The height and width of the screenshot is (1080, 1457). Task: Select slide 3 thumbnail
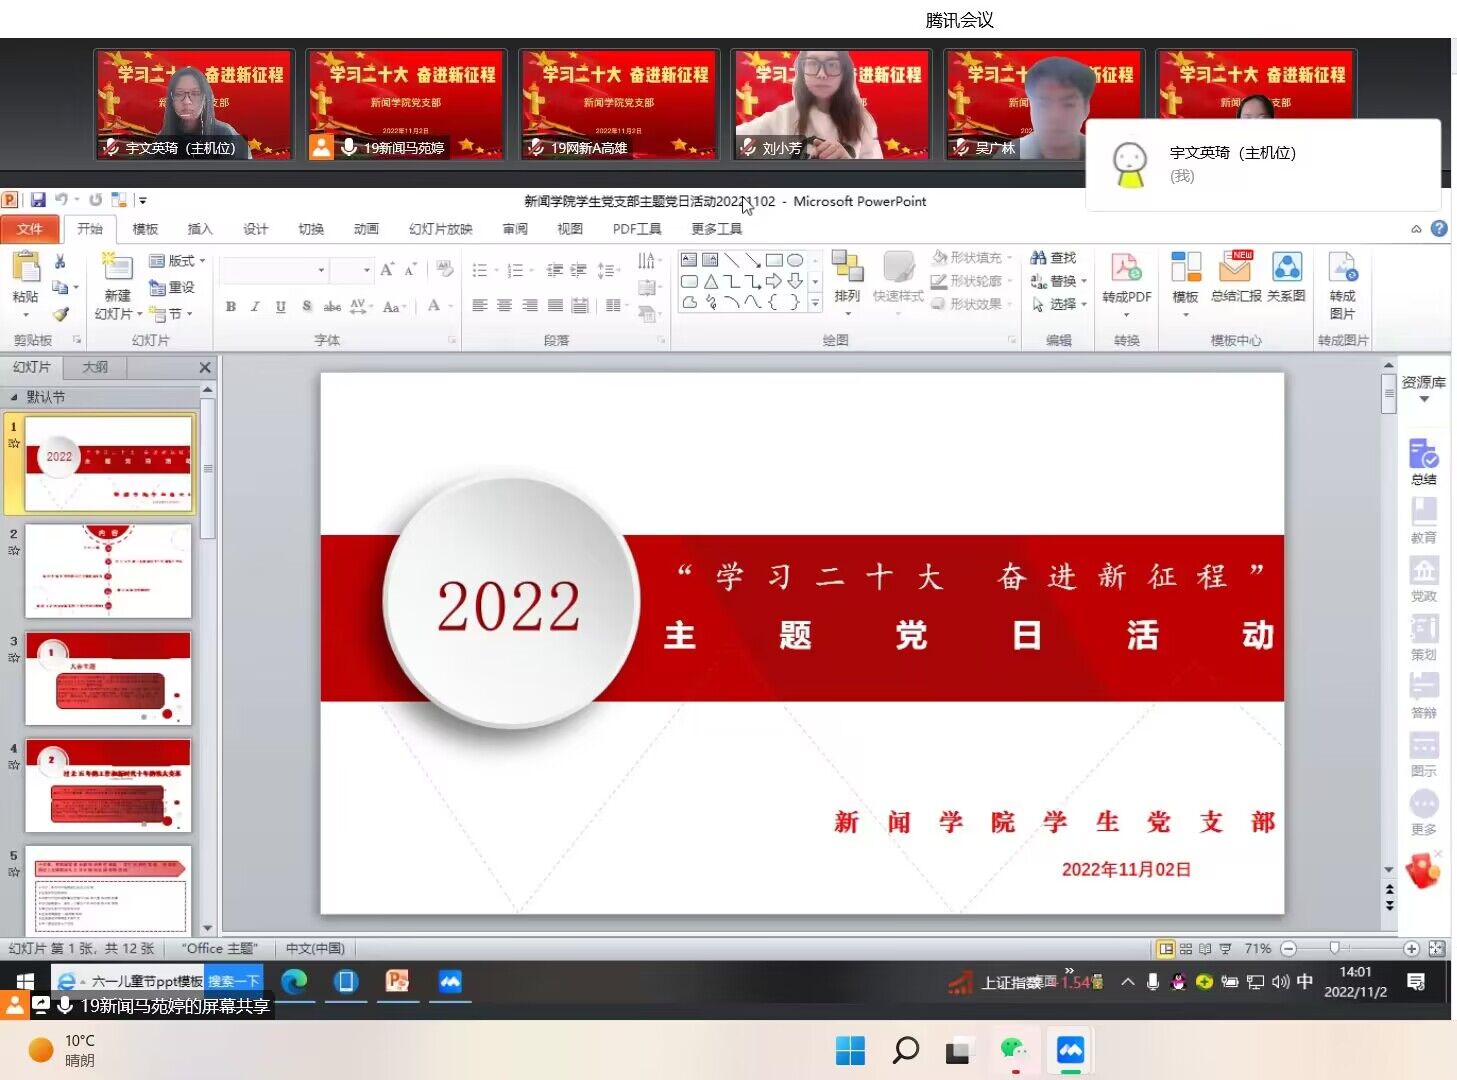tap(108, 679)
